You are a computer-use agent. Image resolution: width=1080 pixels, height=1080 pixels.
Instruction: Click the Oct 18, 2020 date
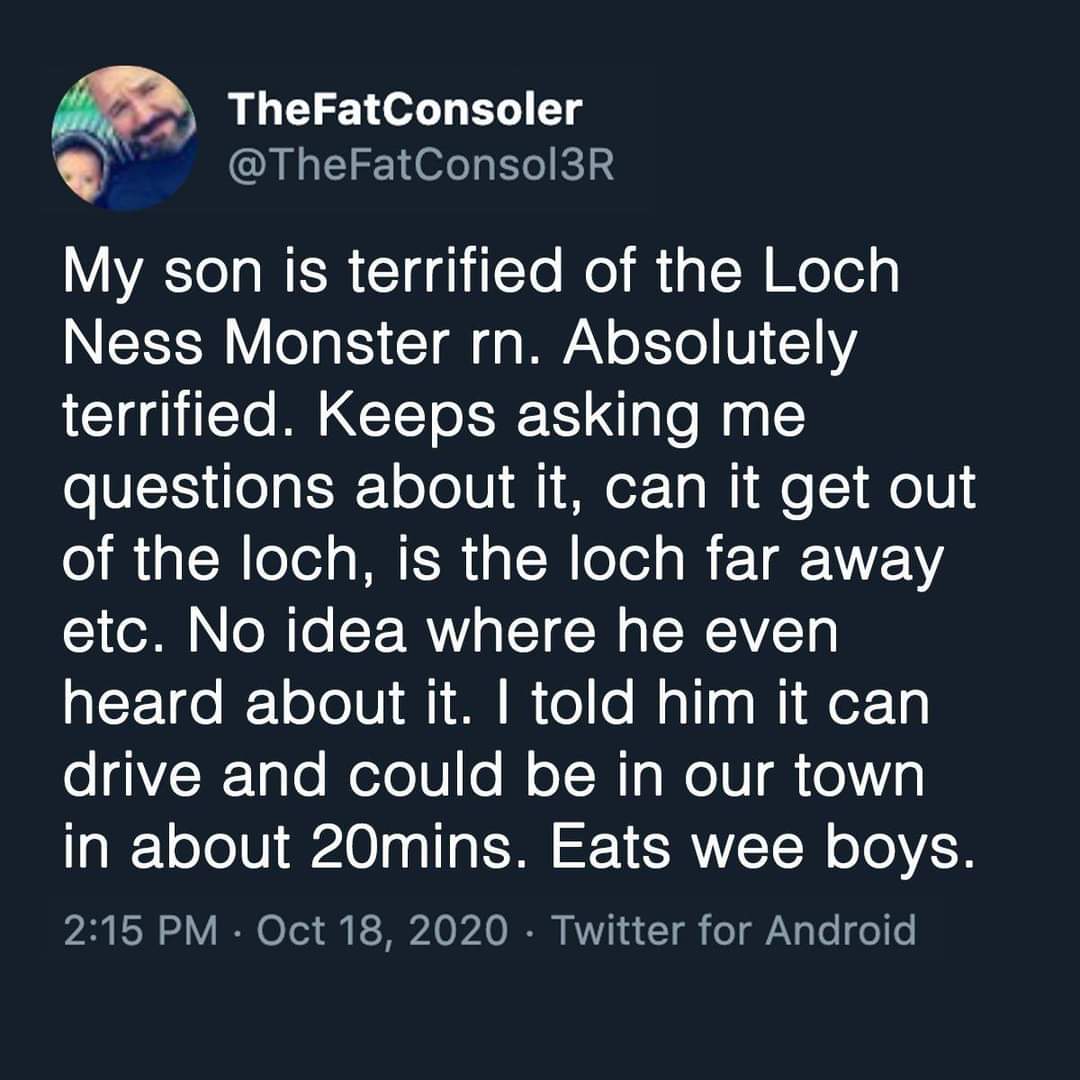tap(382, 931)
